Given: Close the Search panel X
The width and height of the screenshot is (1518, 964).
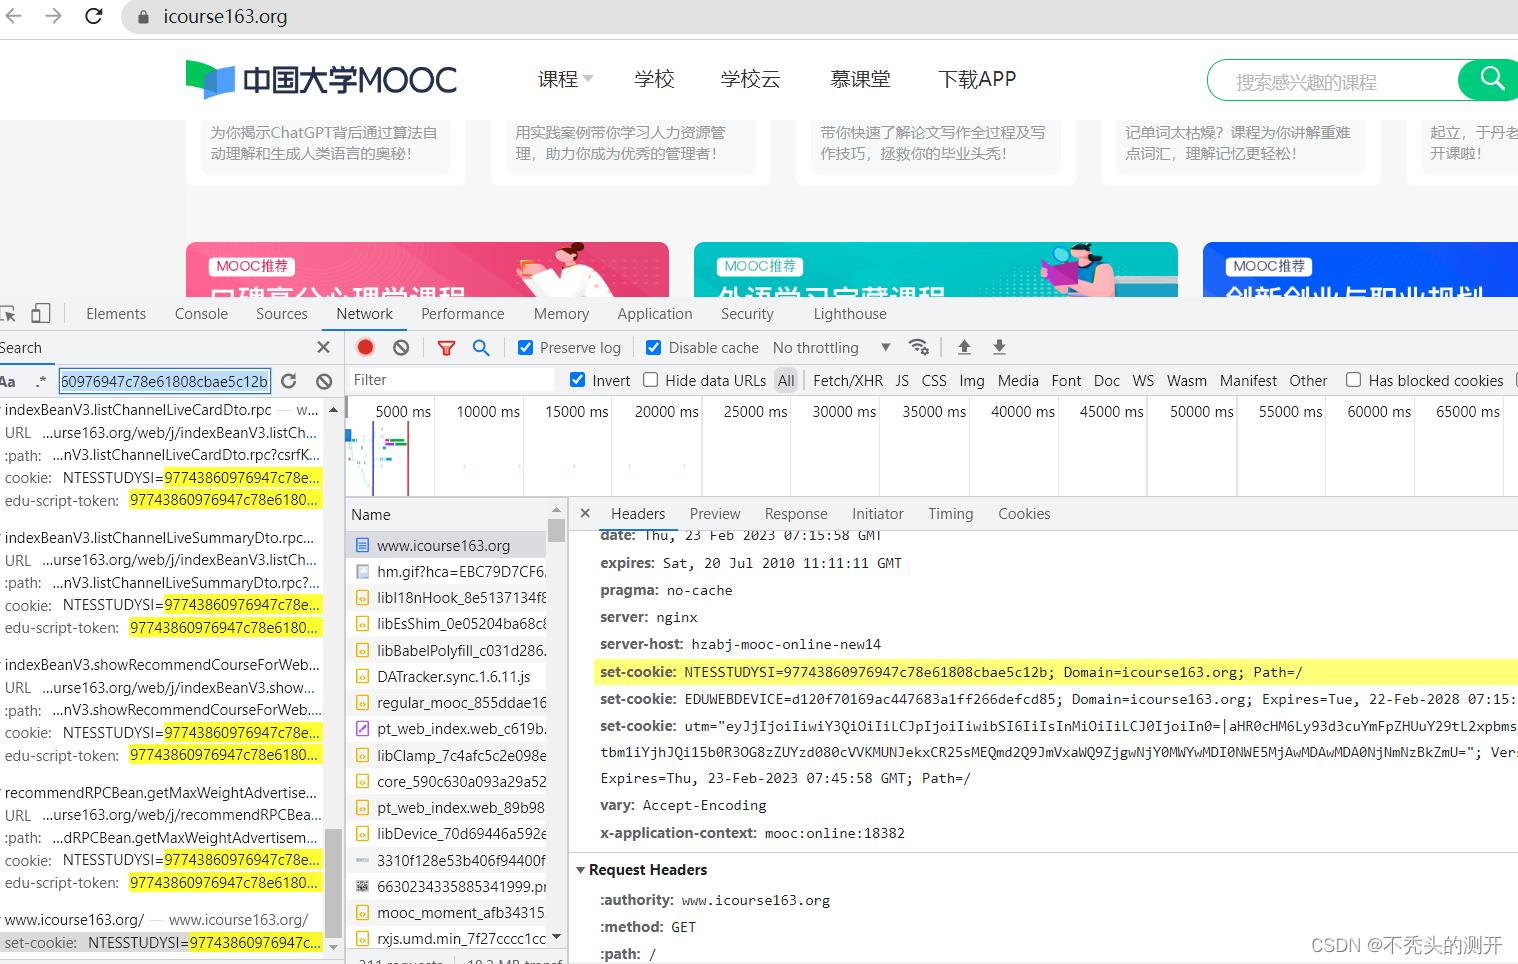Looking at the screenshot, I should point(323,347).
